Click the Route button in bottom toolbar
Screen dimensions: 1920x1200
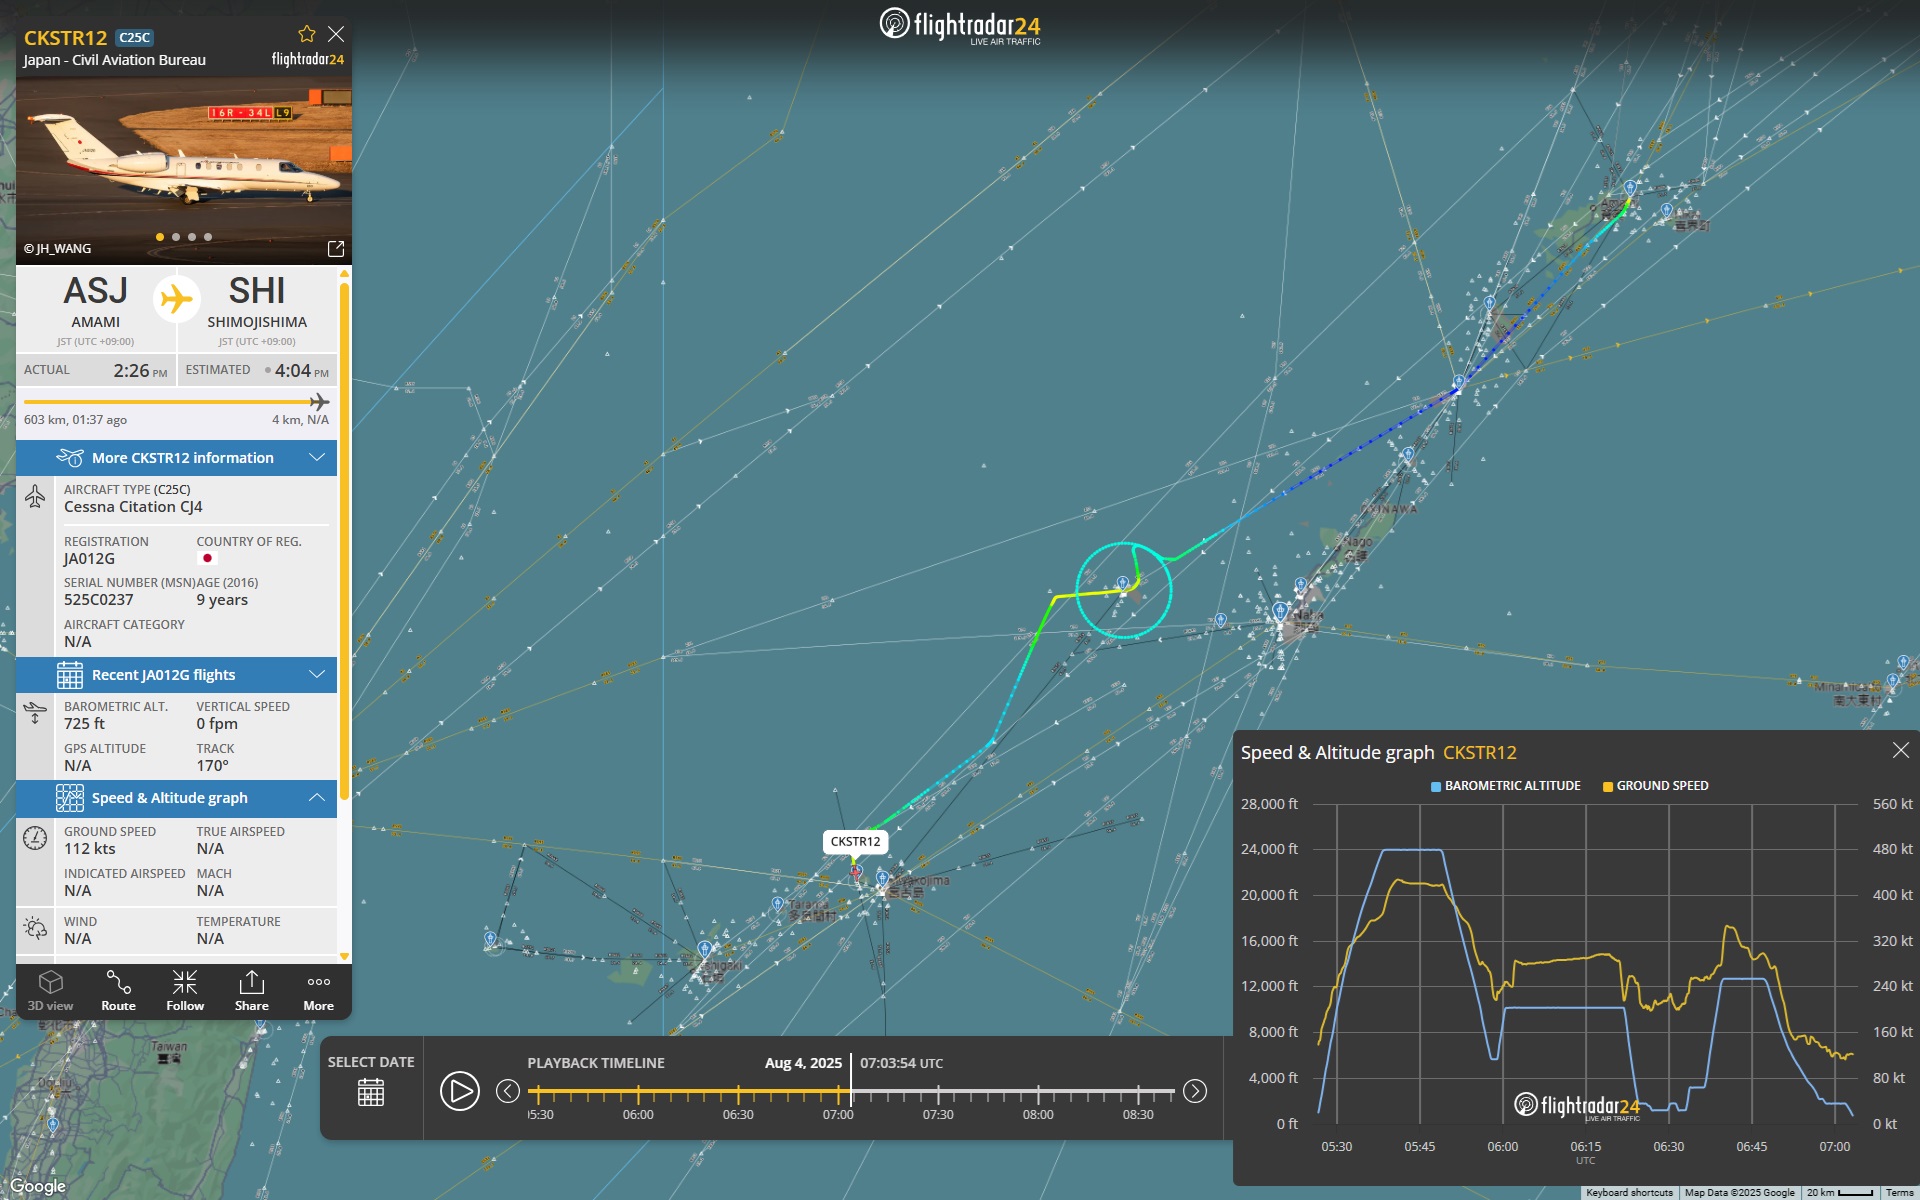tap(118, 990)
